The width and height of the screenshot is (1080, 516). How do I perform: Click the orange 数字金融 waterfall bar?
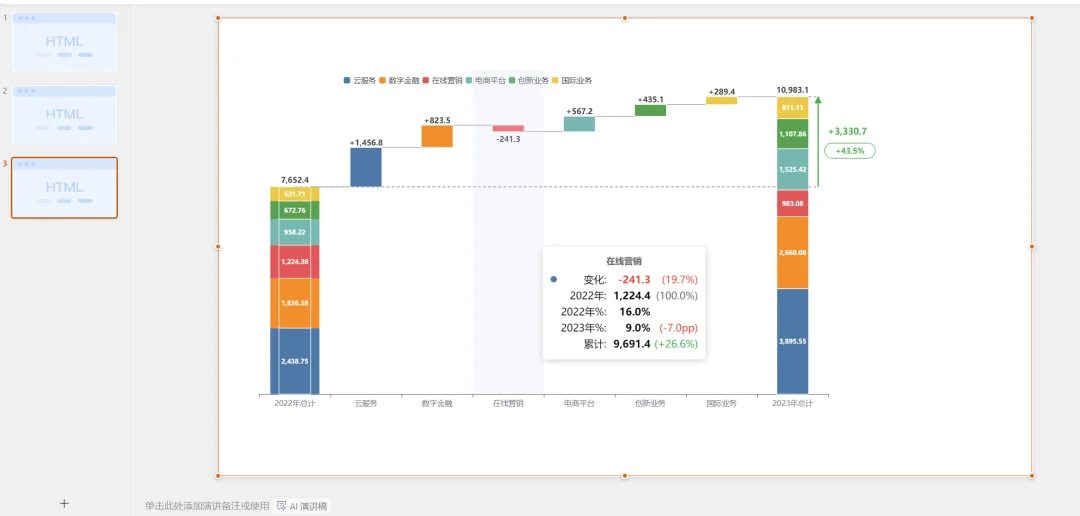pos(437,136)
